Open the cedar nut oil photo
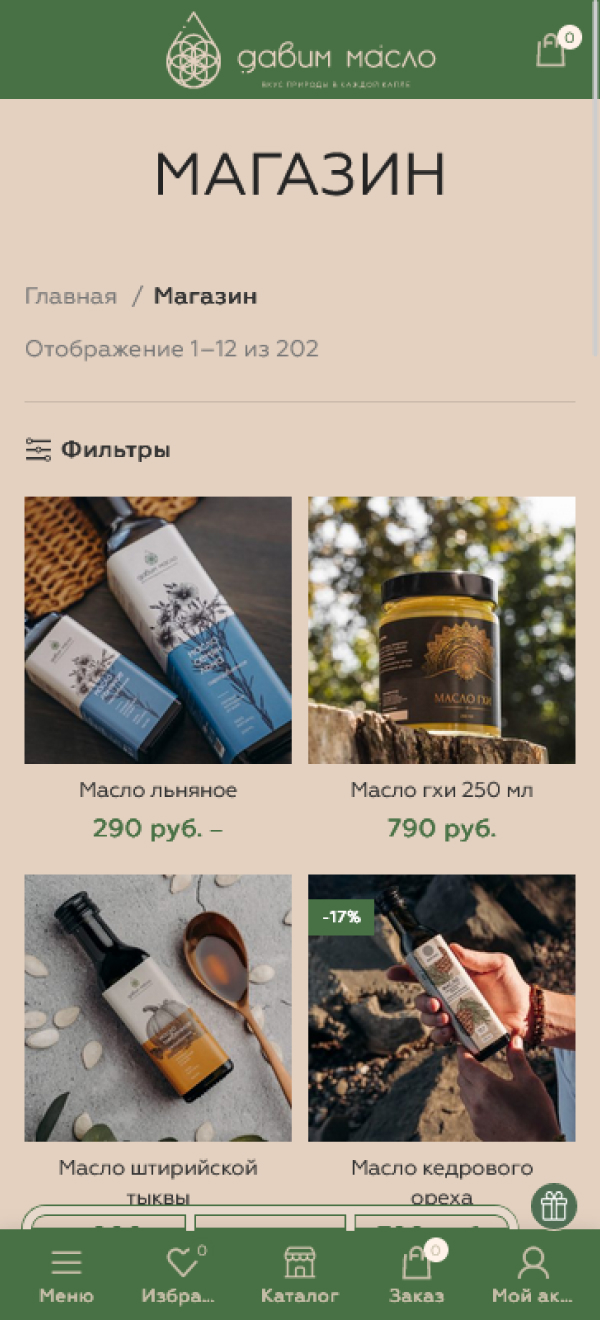 (x=442, y=1008)
